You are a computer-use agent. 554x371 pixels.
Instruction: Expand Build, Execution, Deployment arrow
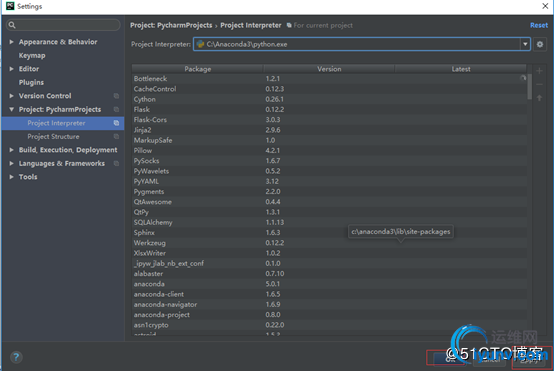point(11,150)
